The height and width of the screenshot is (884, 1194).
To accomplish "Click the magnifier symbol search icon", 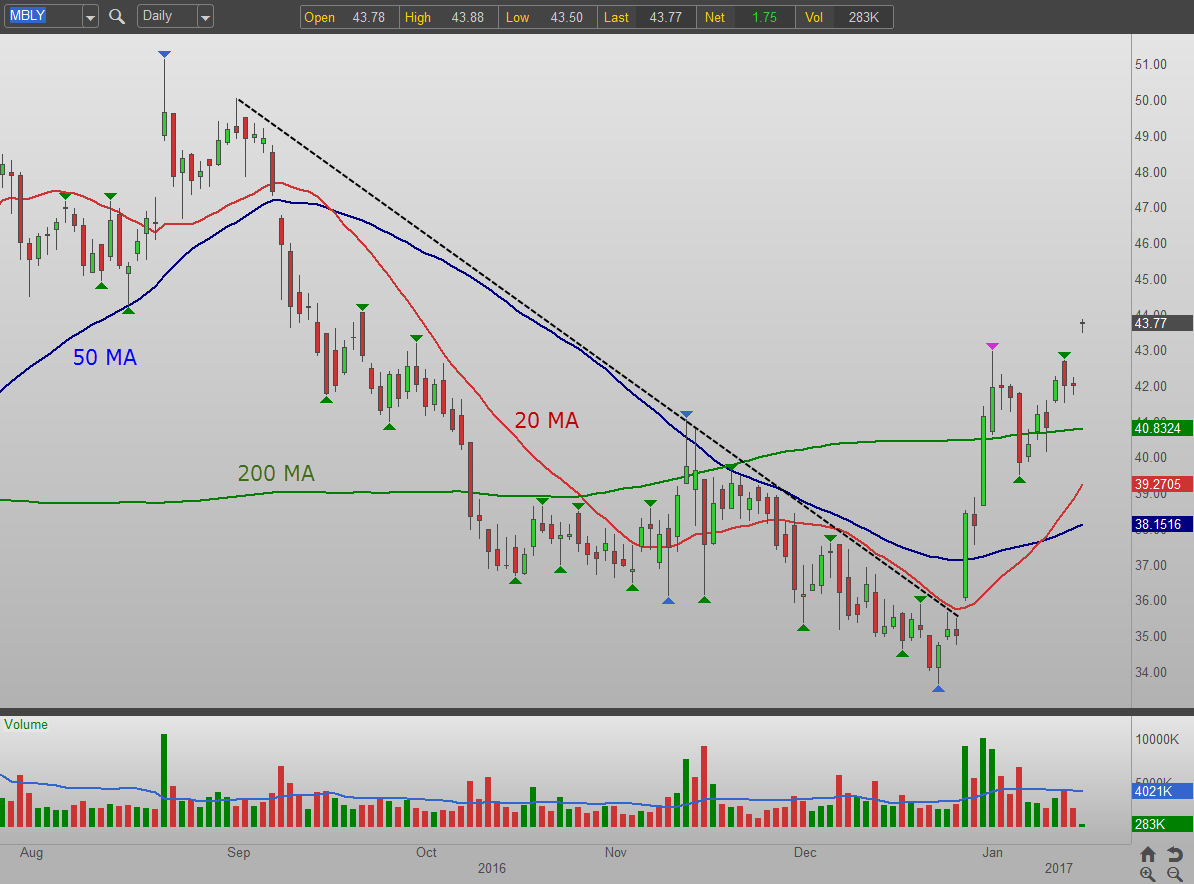I will (x=117, y=16).
